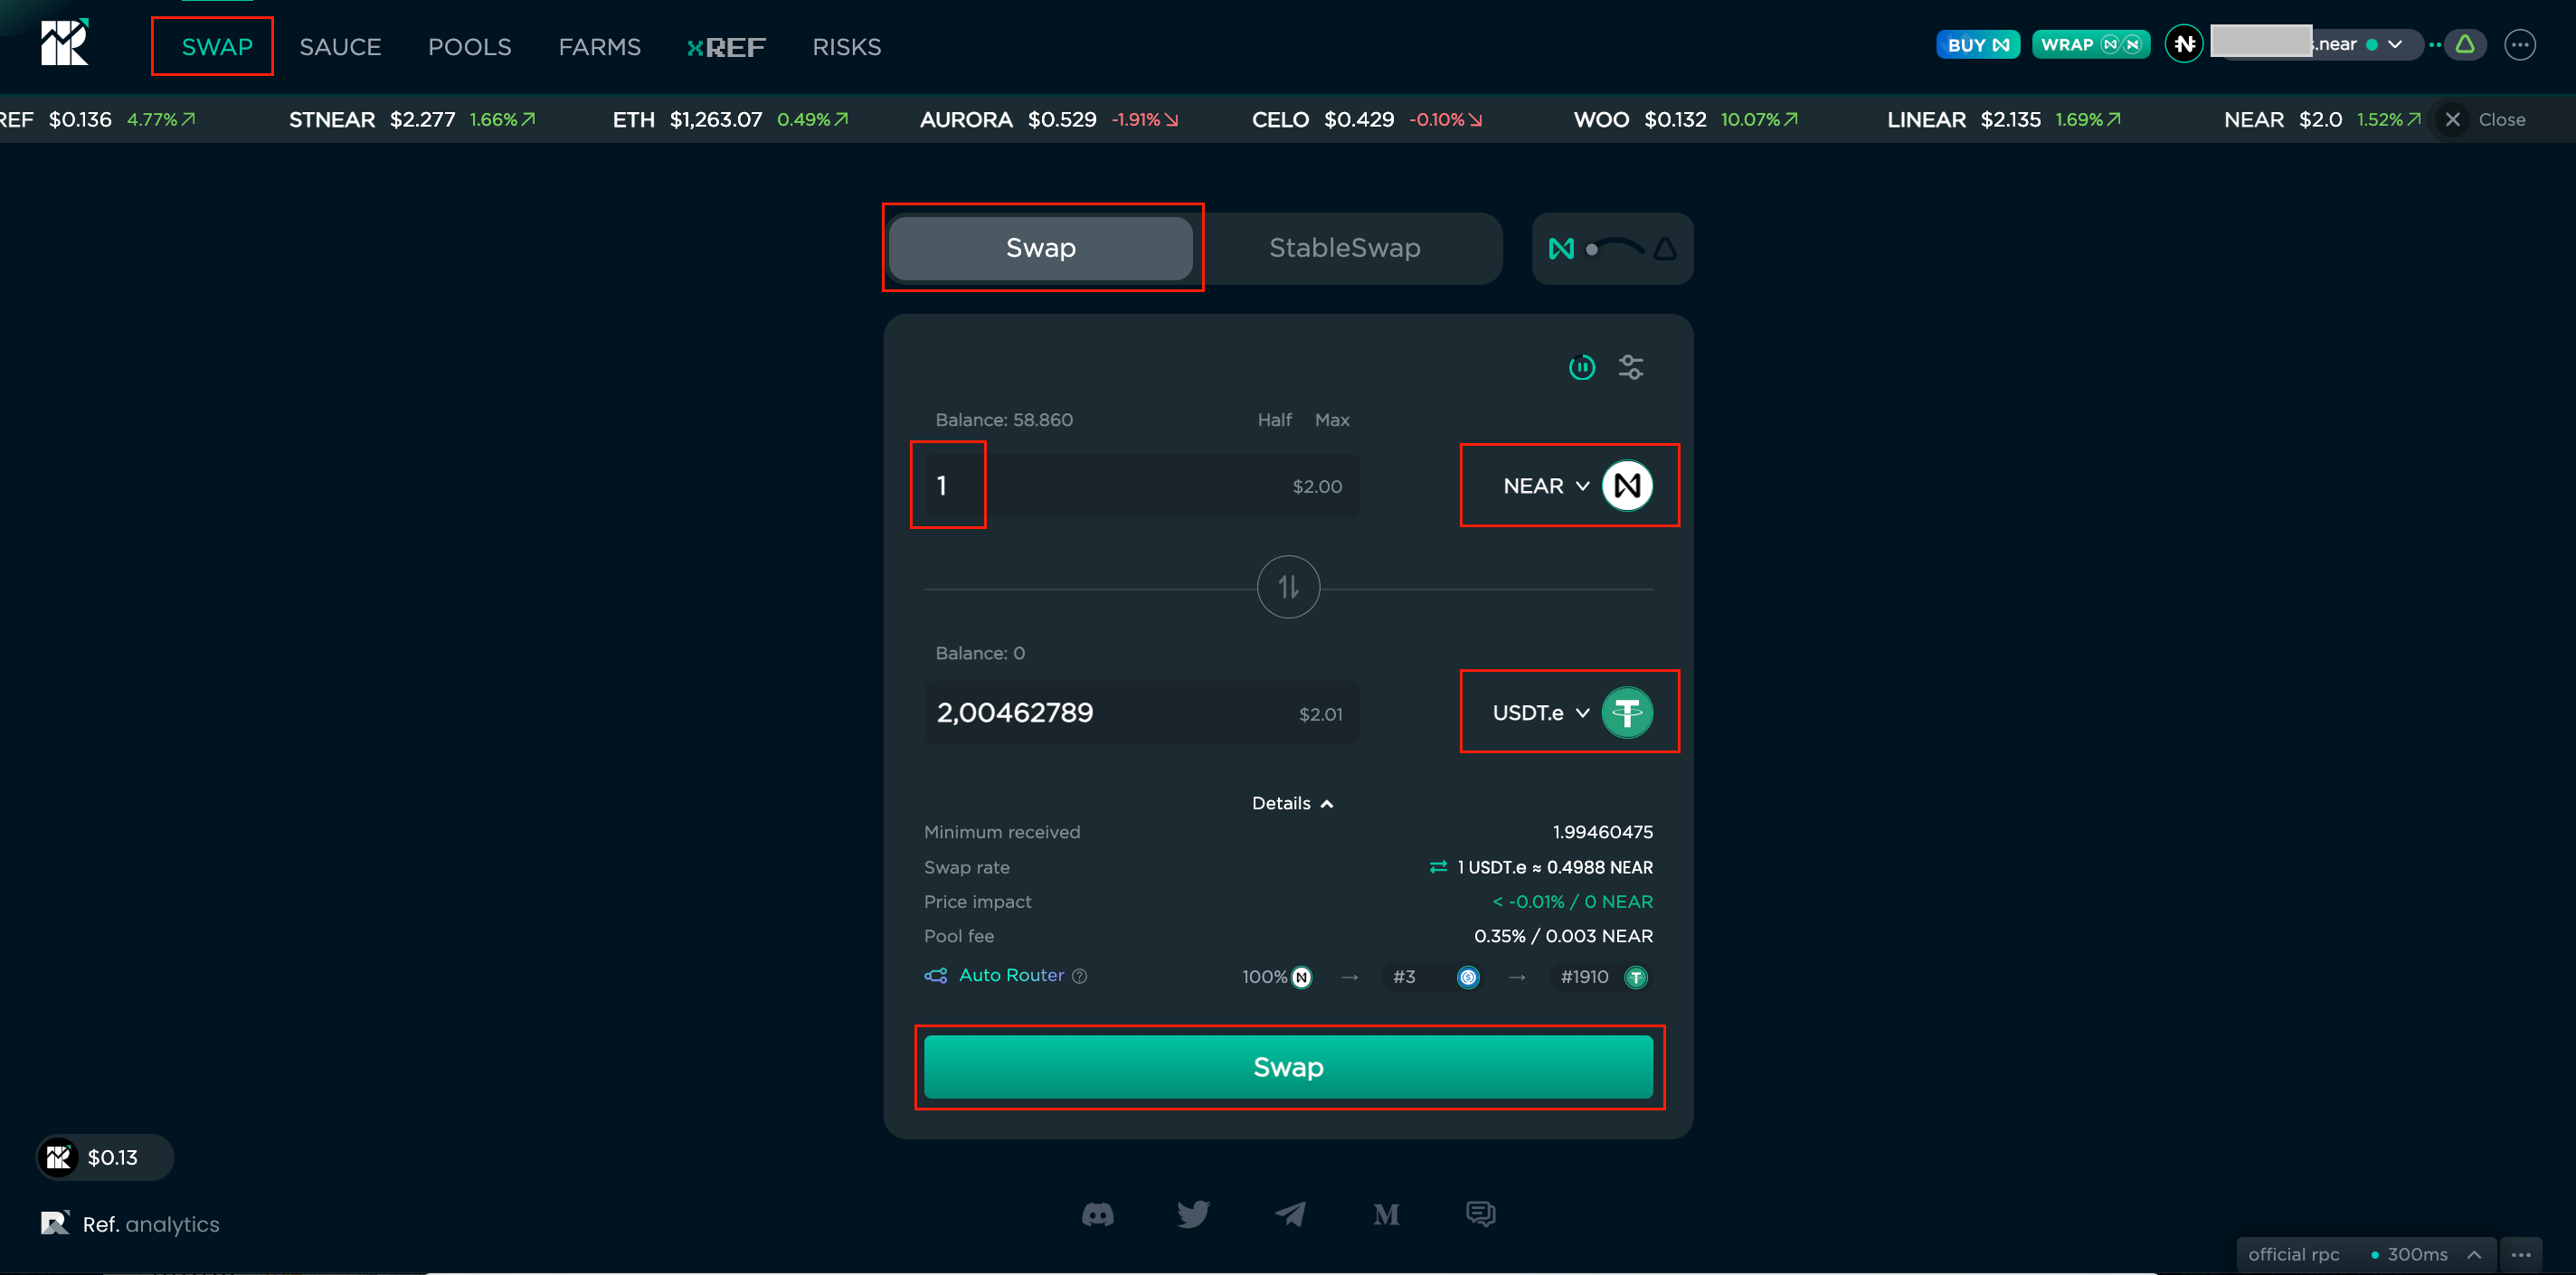Click the NEAR amount input field

pos(1100,486)
